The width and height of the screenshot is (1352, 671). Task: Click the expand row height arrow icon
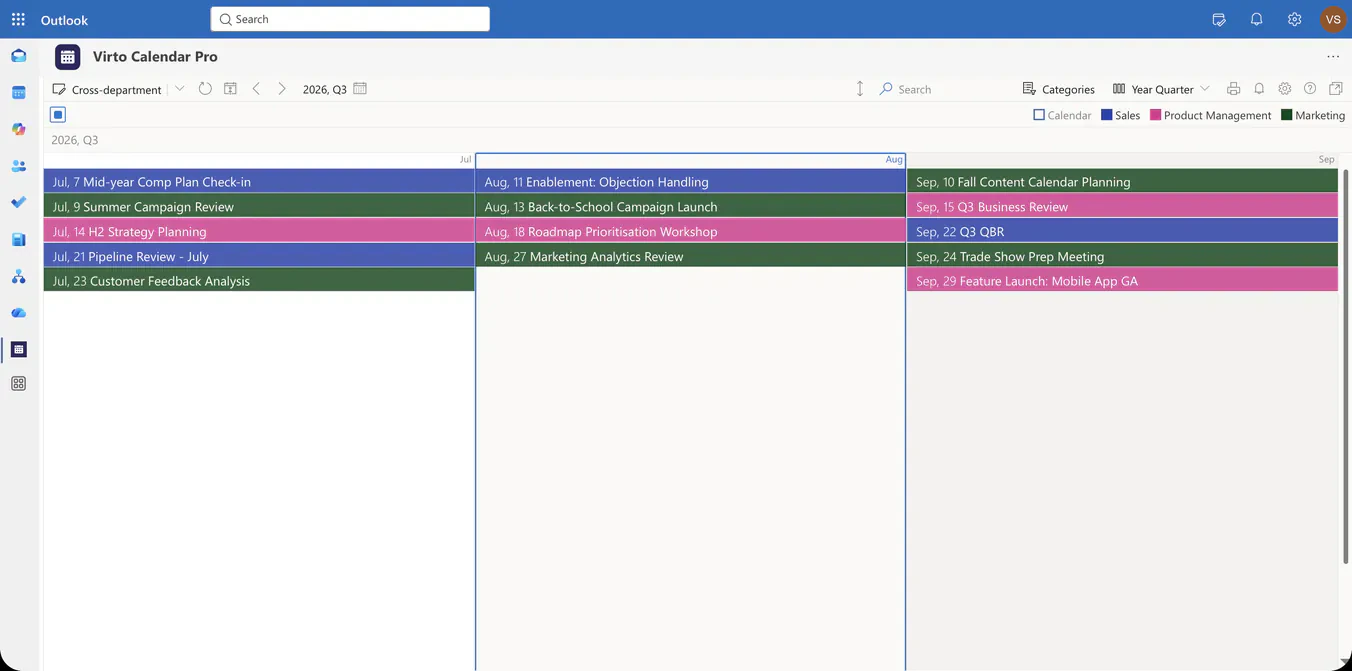(x=859, y=89)
